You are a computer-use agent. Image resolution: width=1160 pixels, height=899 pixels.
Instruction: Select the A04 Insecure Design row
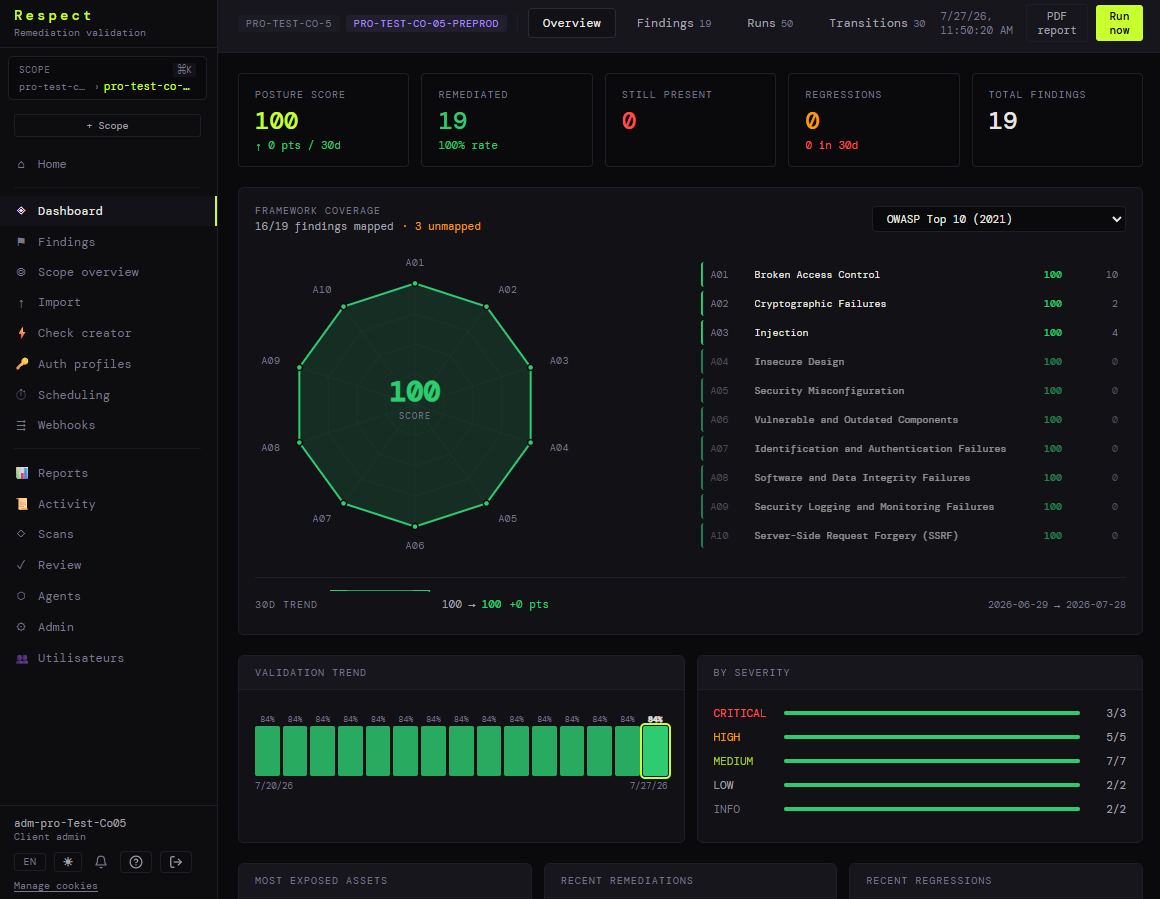click(913, 362)
